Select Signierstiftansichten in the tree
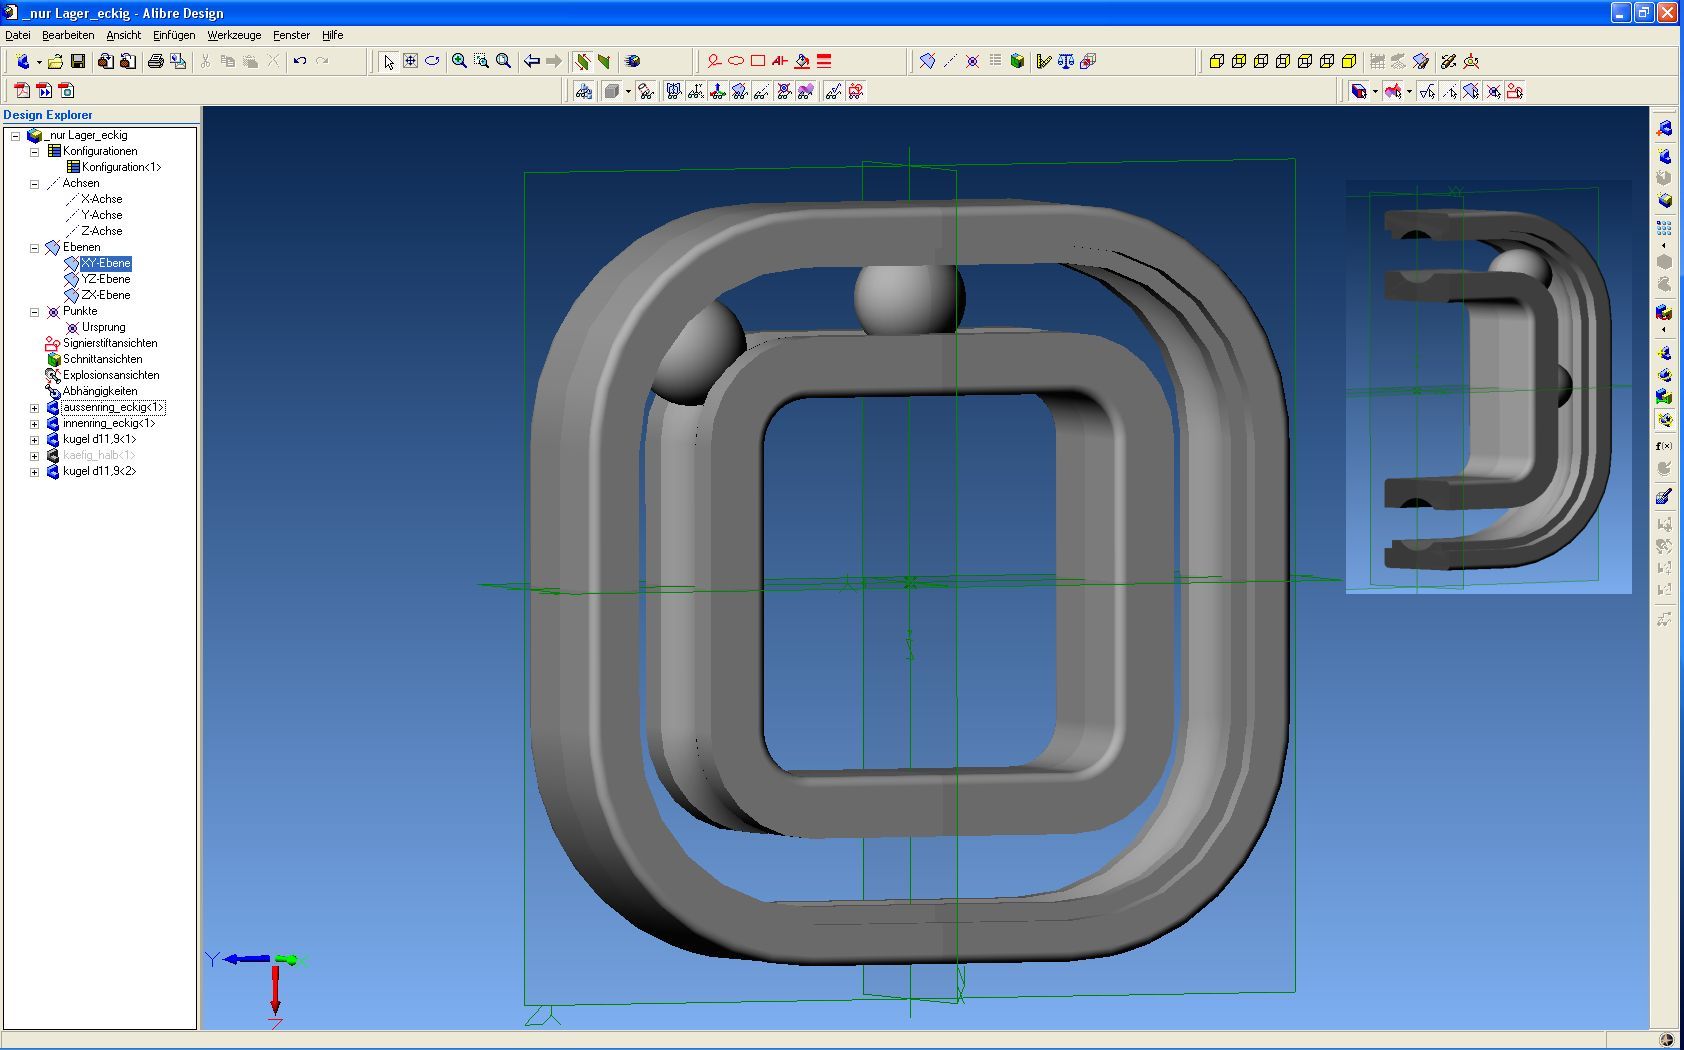The height and width of the screenshot is (1050, 1684). pyautogui.click(x=110, y=343)
